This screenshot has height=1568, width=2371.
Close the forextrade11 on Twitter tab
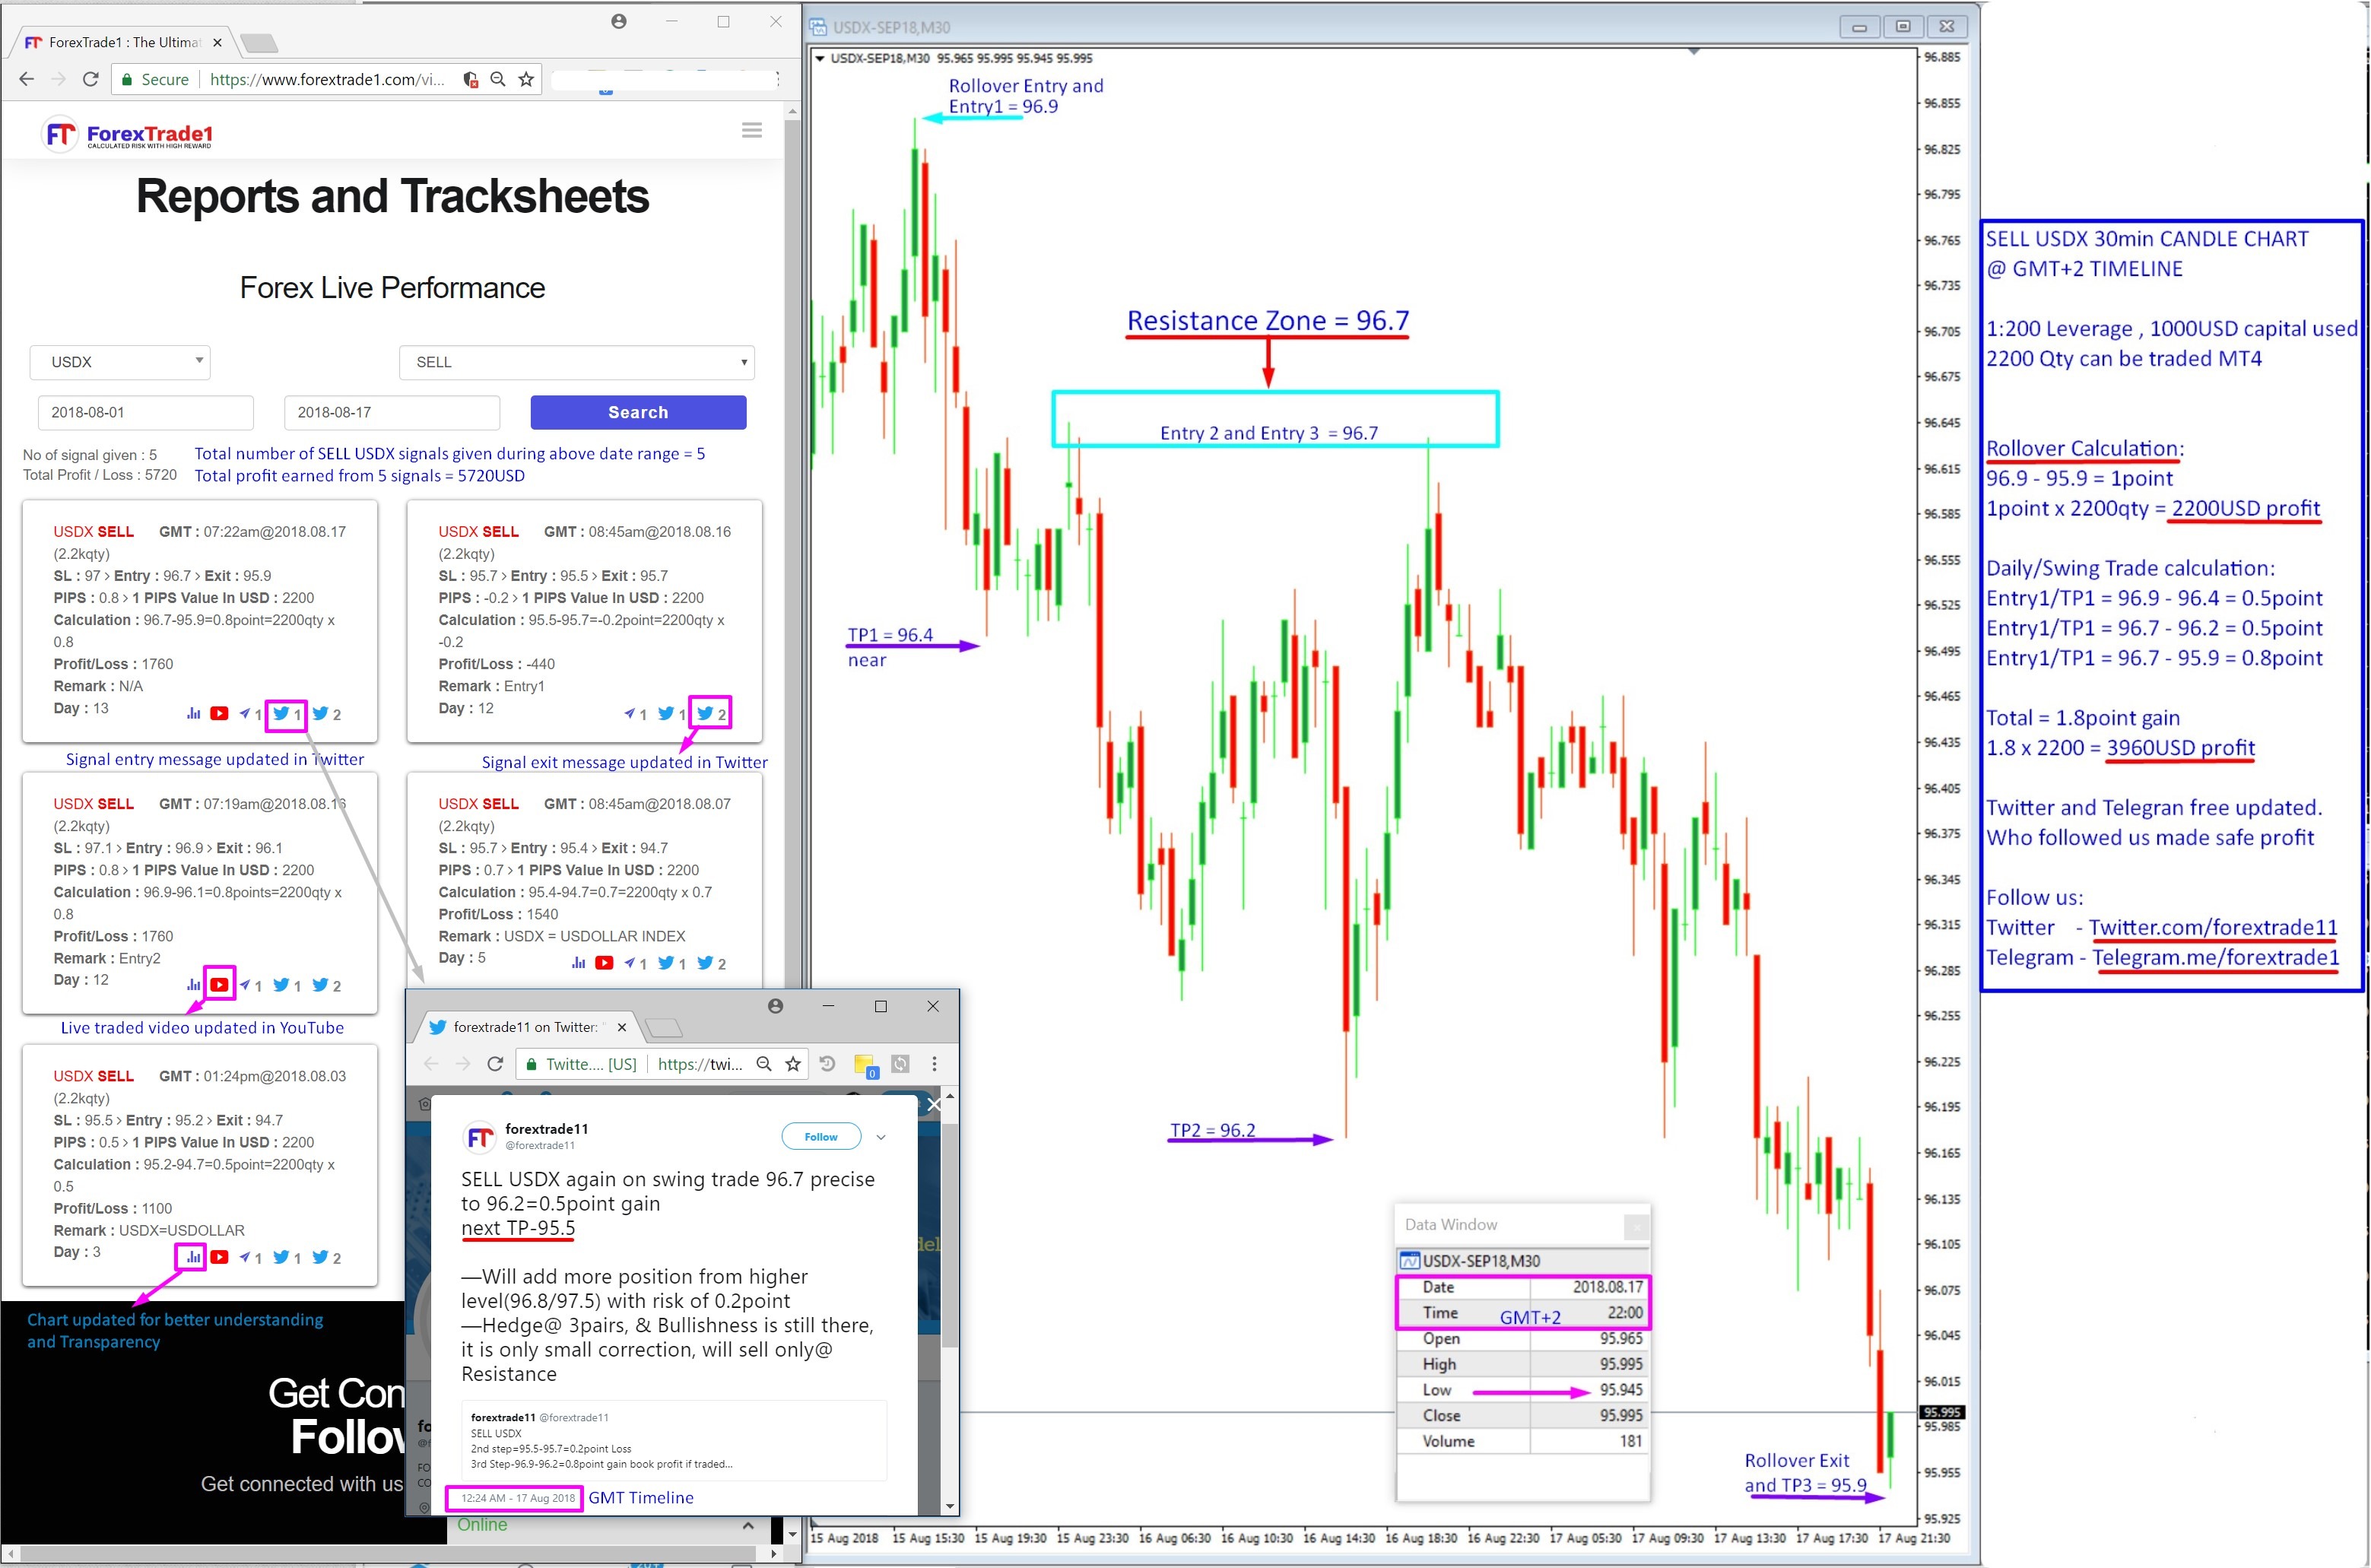pos(622,1027)
